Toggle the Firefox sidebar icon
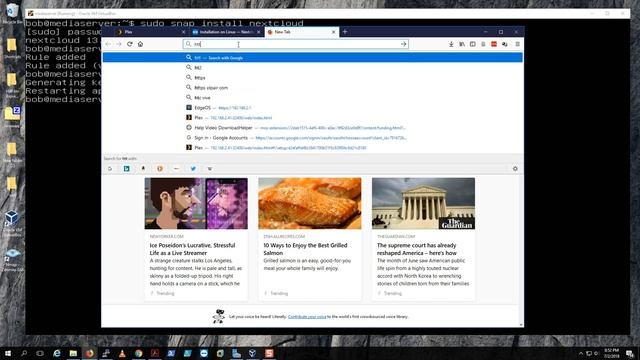Image resolution: width=640 pixels, height=360 pixels. pos(473,44)
